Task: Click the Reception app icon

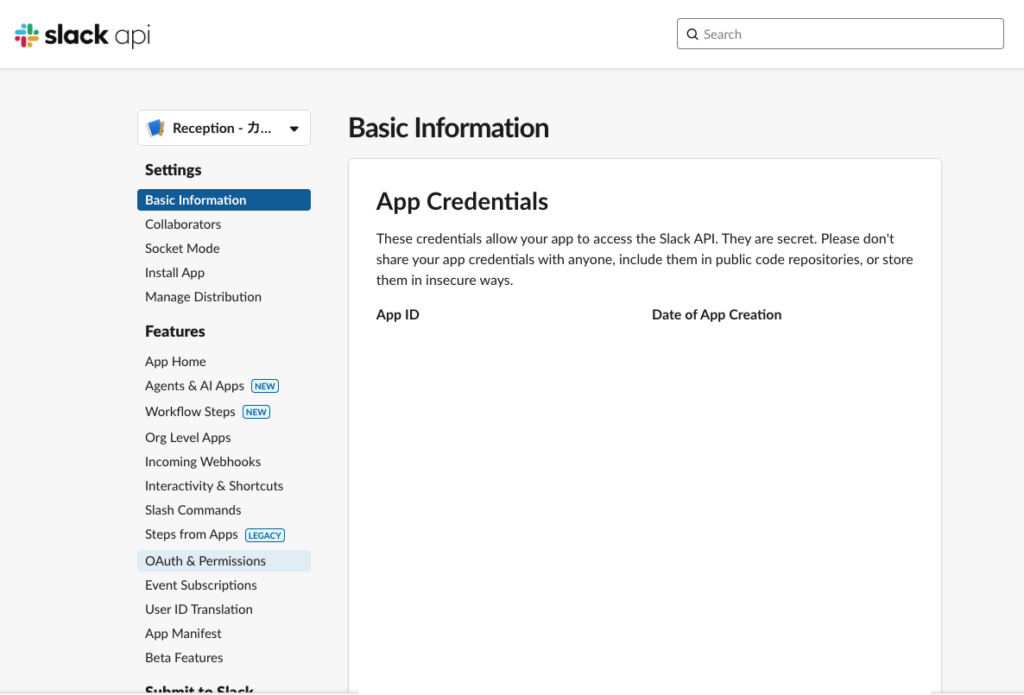Action: point(155,128)
